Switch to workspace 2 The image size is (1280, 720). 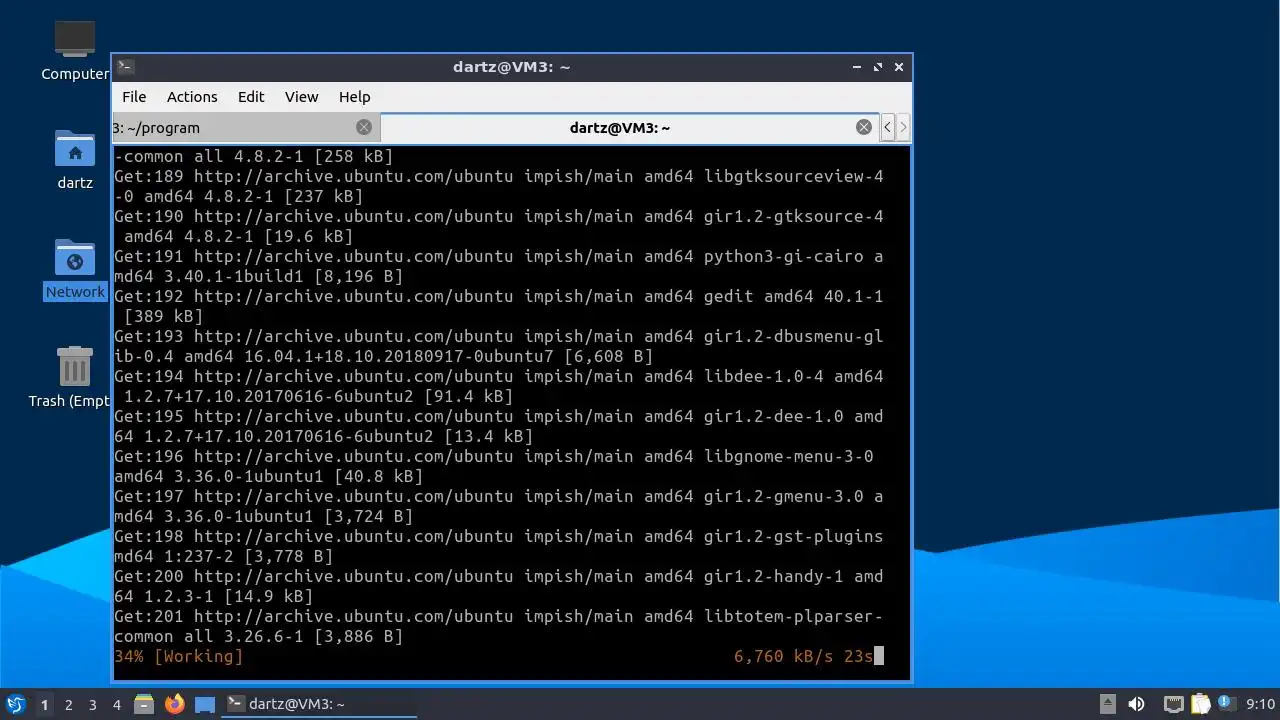69,704
